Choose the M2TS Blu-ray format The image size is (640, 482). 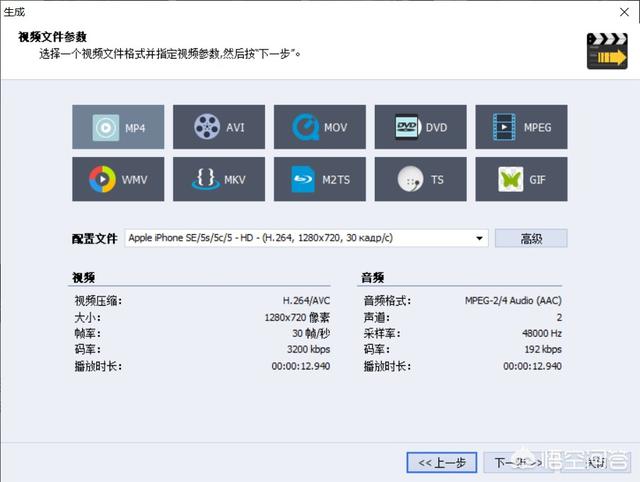319,179
